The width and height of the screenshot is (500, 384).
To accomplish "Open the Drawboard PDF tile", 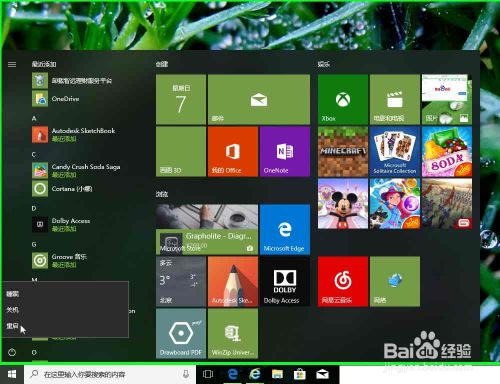I will [181, 334].
